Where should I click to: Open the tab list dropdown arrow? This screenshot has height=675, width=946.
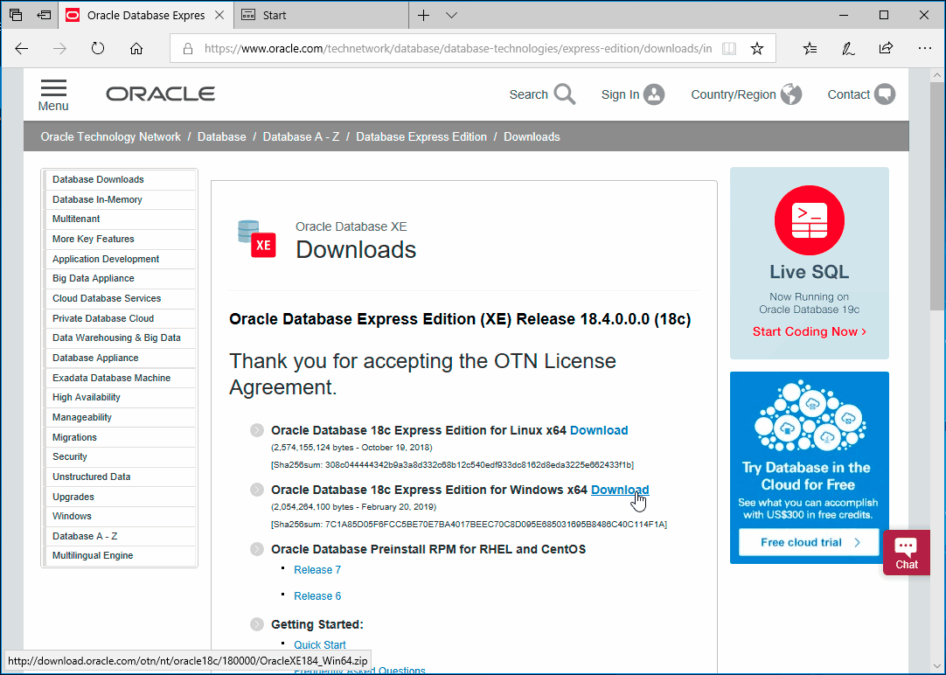(x=449, y=15)
